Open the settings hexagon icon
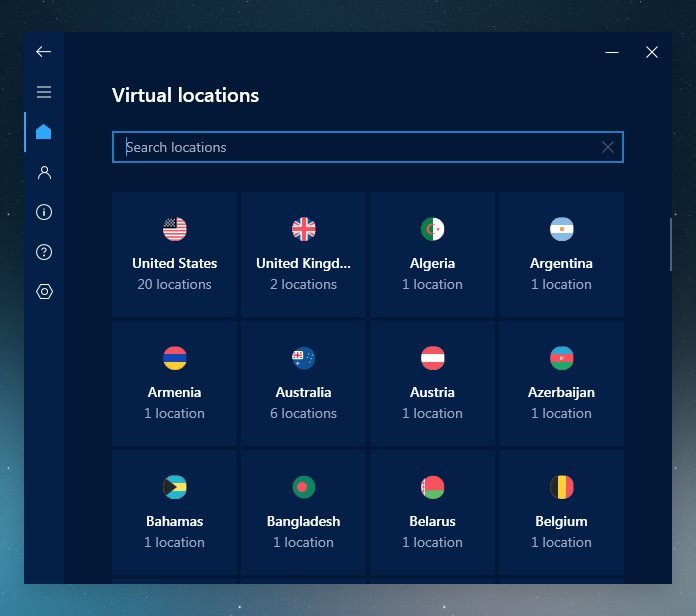Screen dimensions: 696x616 [x=43, y=292]
